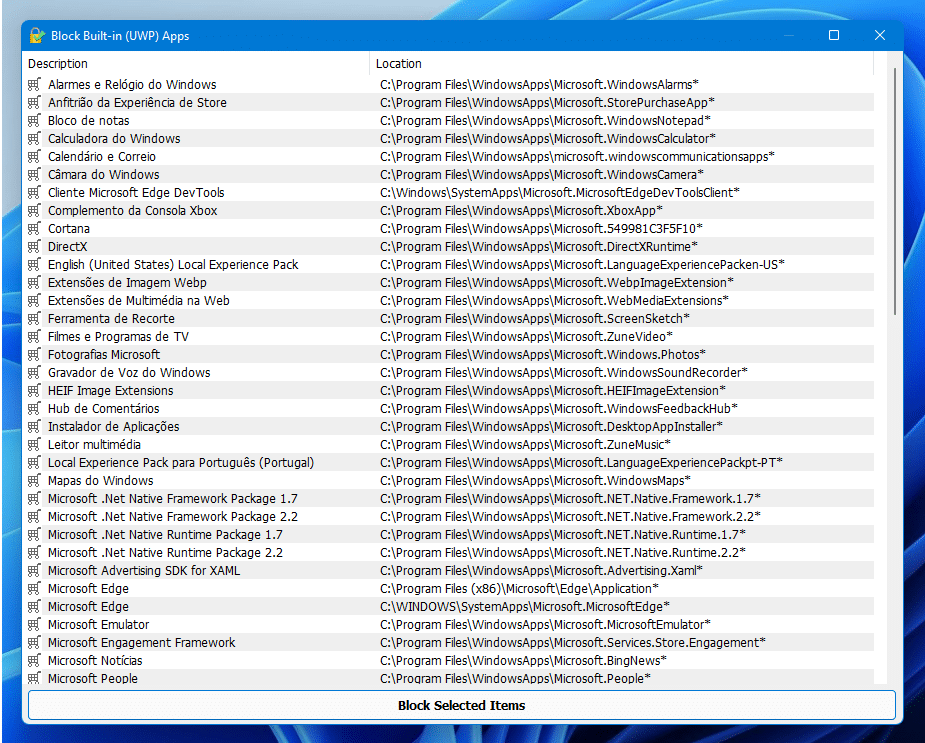925x743 pixels.
Task: Click the store icon beside Microsoft Engagement Framework
Action: click(x=34, y=643)
